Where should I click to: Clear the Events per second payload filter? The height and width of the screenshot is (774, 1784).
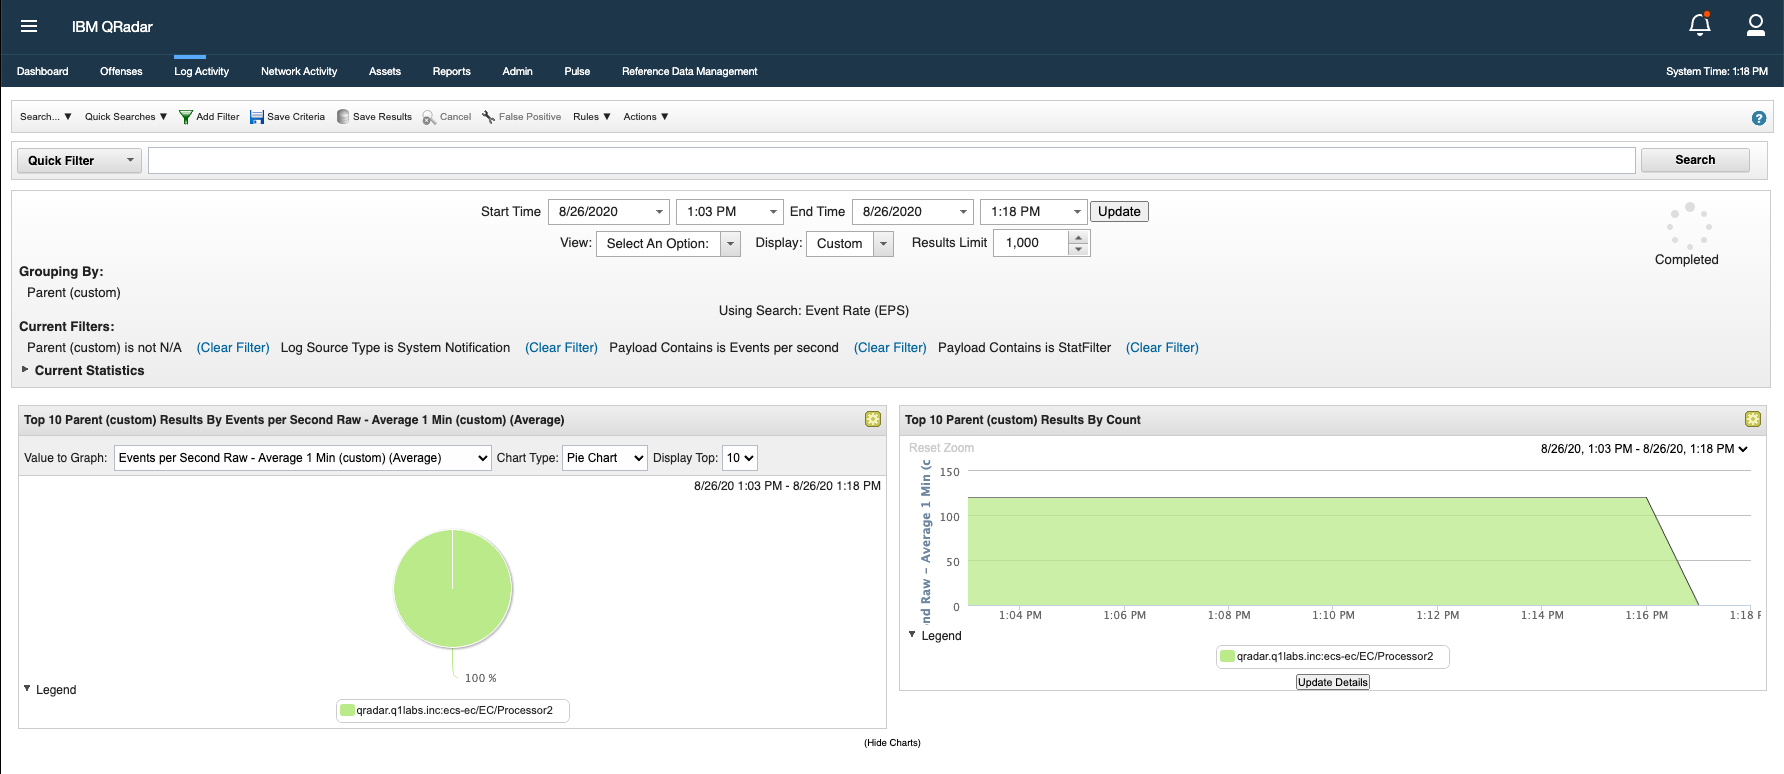pyautogui.click(x=890, y=348)
